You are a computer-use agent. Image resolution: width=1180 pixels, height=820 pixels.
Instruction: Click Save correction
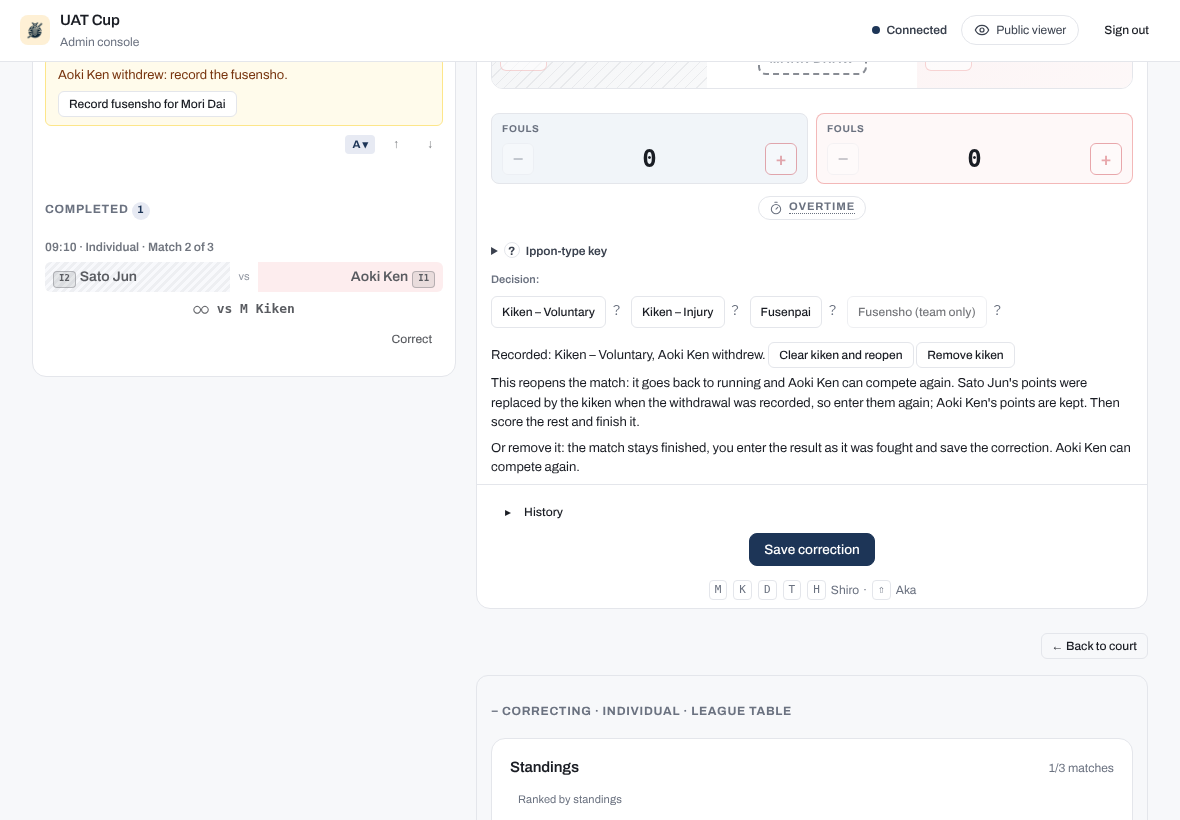(x=811, y=550)
